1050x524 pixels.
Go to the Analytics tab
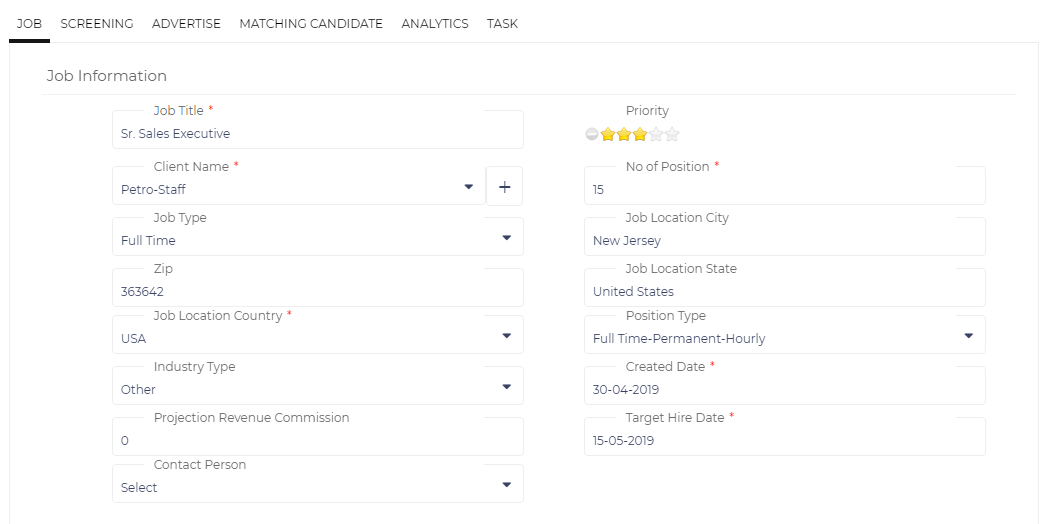tap(435, 23)
